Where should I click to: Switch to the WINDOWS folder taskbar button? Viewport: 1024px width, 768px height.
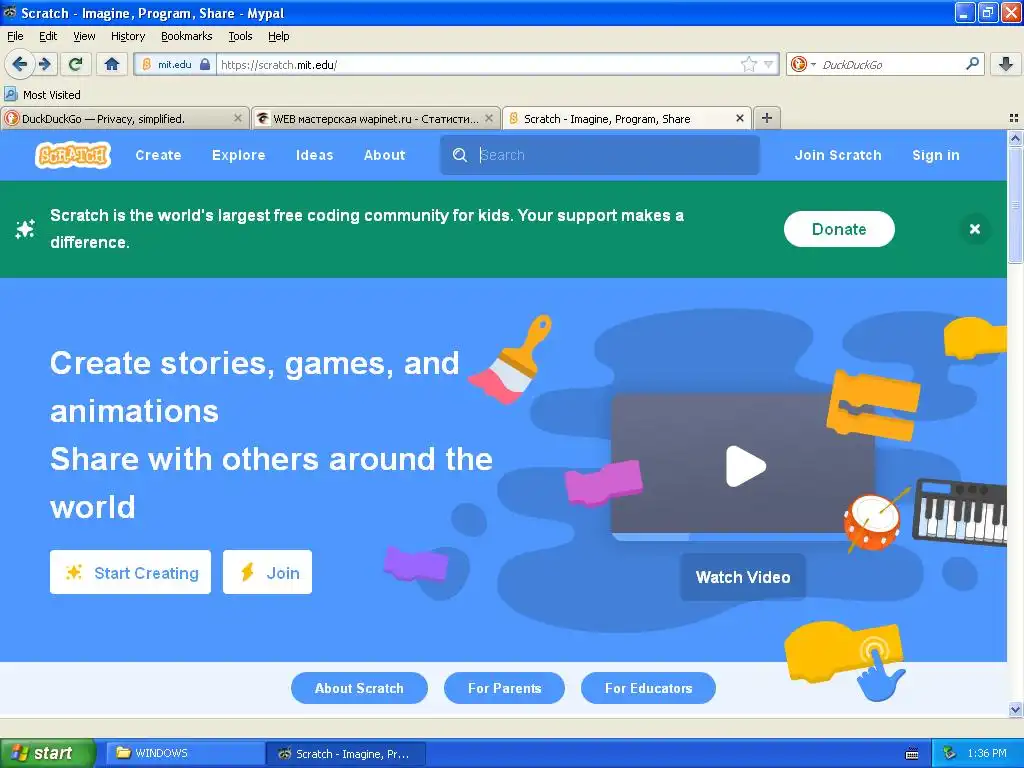185,754
